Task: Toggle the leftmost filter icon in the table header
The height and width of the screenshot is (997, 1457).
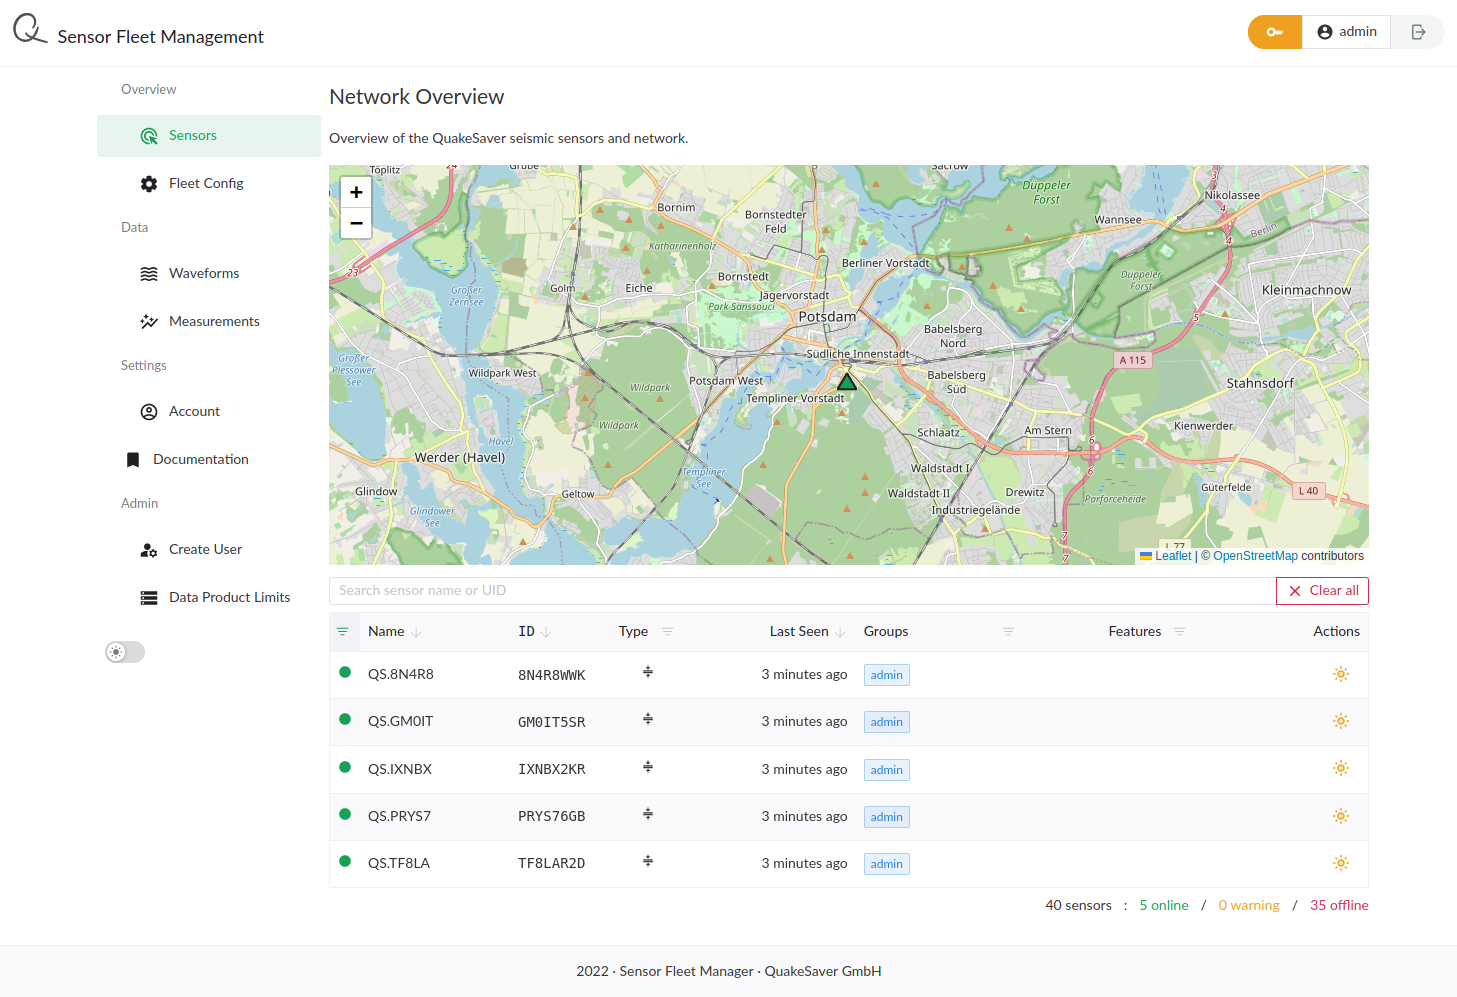Action: pos(344,631)
